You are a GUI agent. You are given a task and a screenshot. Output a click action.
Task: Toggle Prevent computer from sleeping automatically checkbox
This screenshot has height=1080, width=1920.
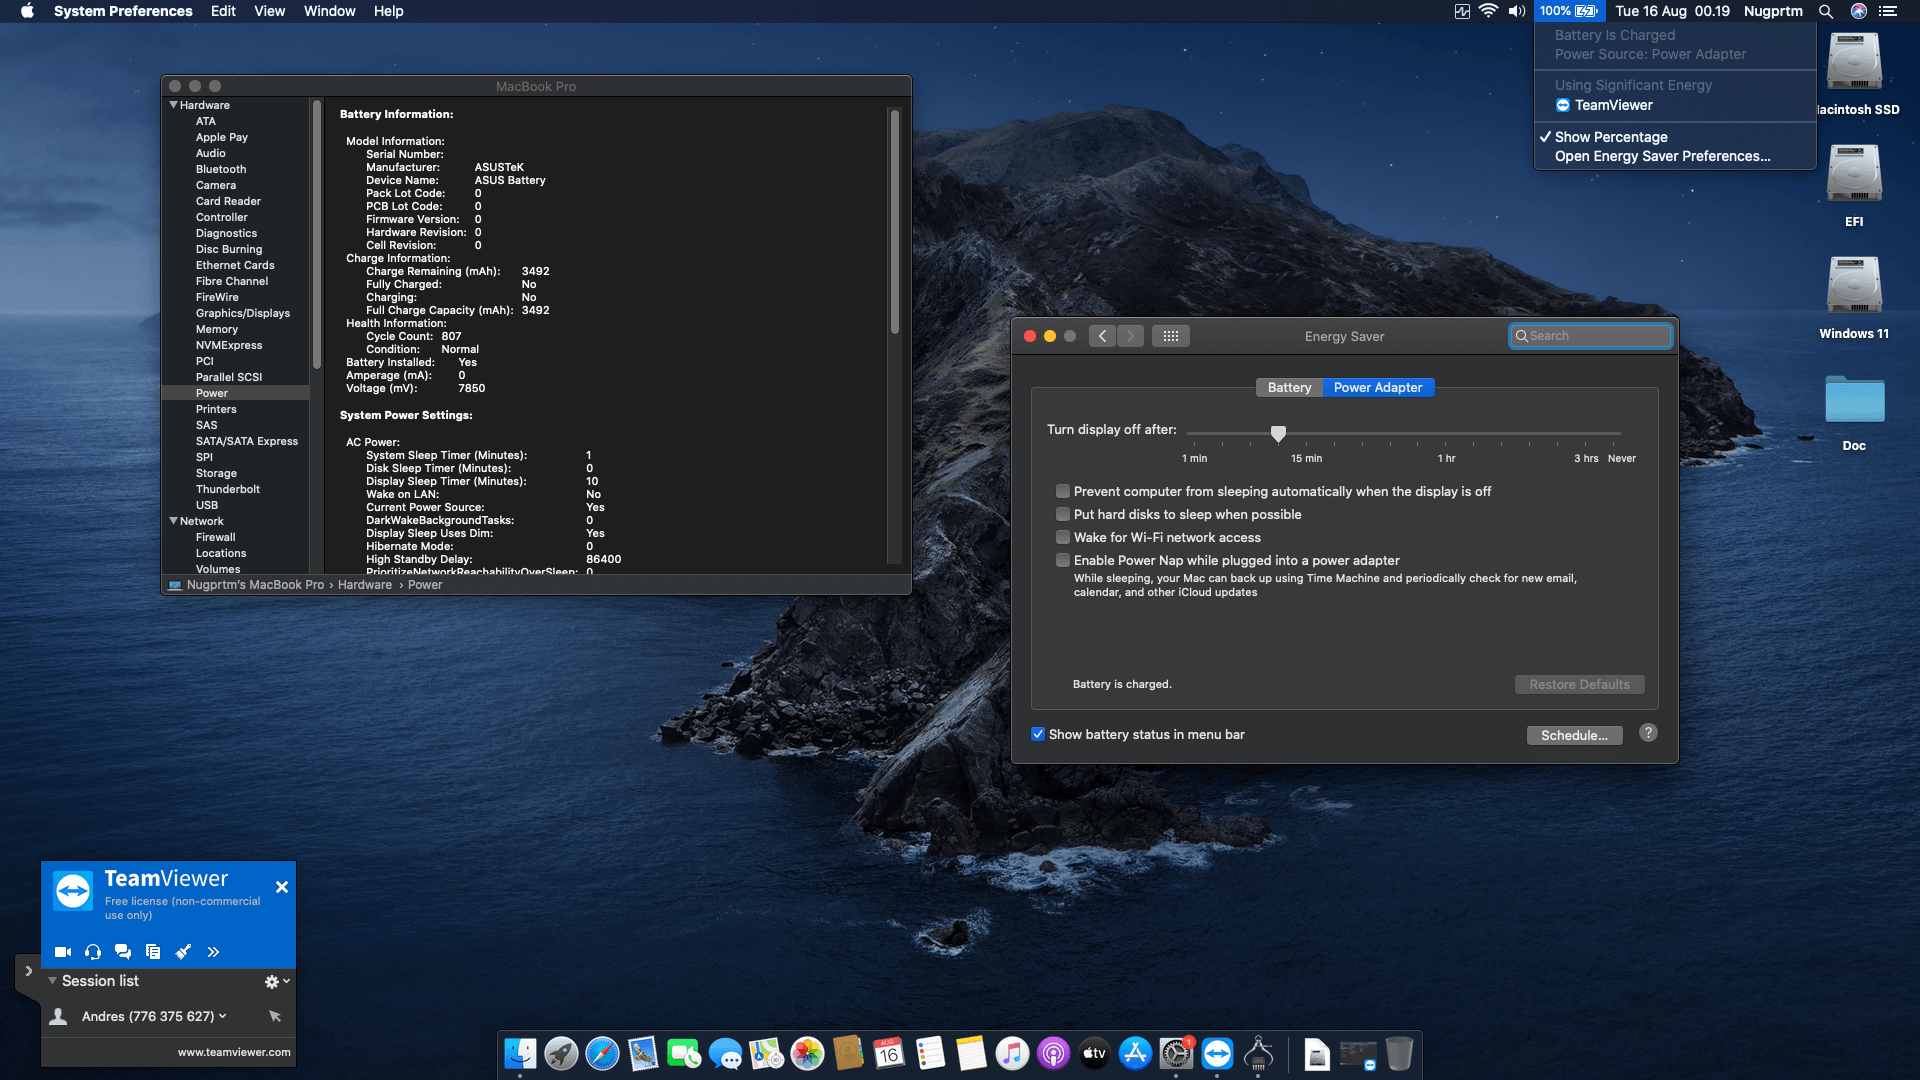point(1063,491)
